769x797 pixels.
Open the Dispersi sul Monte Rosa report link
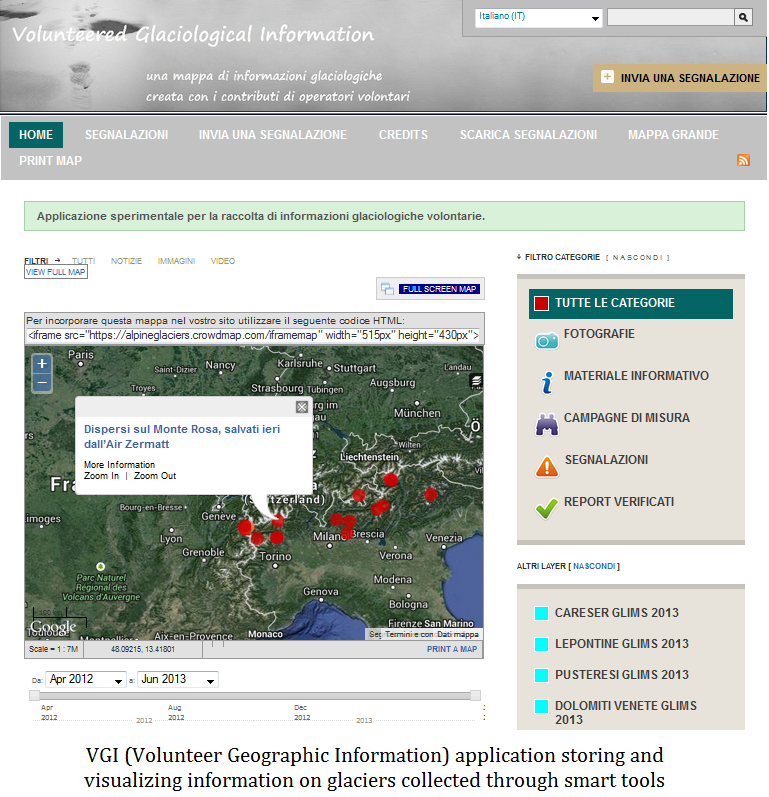[182, 437]
